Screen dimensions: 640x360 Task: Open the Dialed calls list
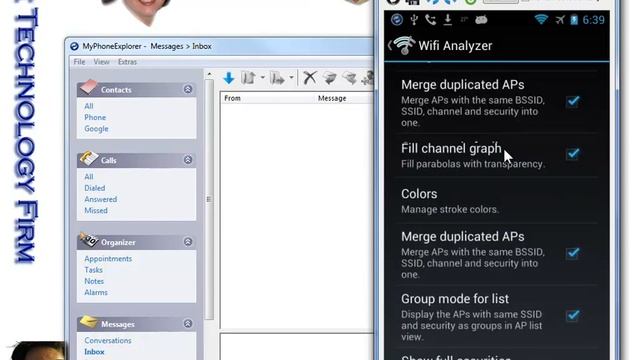tap(95, 188)
